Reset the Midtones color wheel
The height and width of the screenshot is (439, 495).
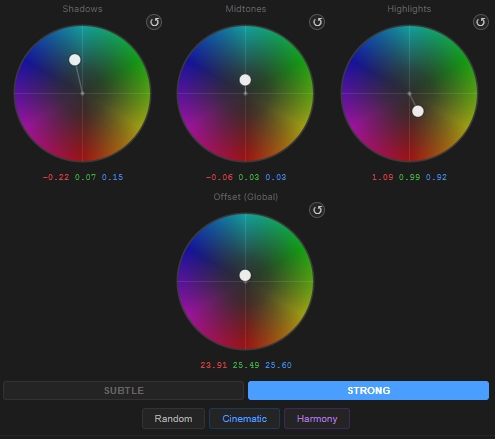pyautogui.click(x=317, y=22)
